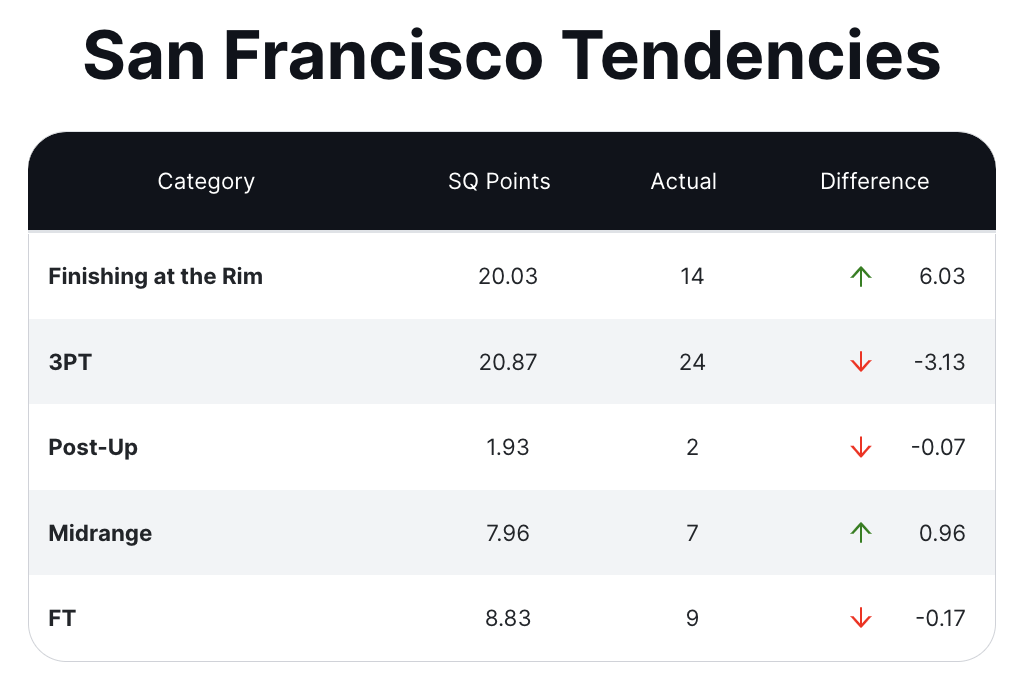The height and width of the screenshot is (684, 1012).
Task: Select the SQ Points column header
Action: pos(499,181)
